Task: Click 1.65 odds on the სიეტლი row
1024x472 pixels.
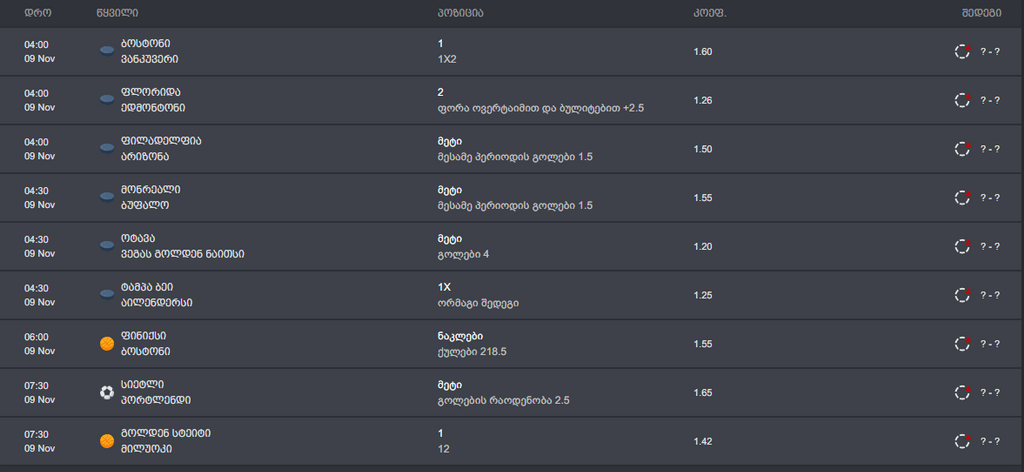Action: coord(703,393)
